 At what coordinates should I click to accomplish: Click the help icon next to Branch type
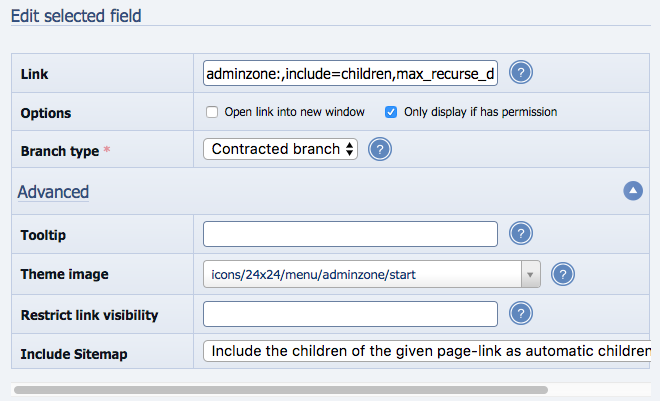(379, 150)
